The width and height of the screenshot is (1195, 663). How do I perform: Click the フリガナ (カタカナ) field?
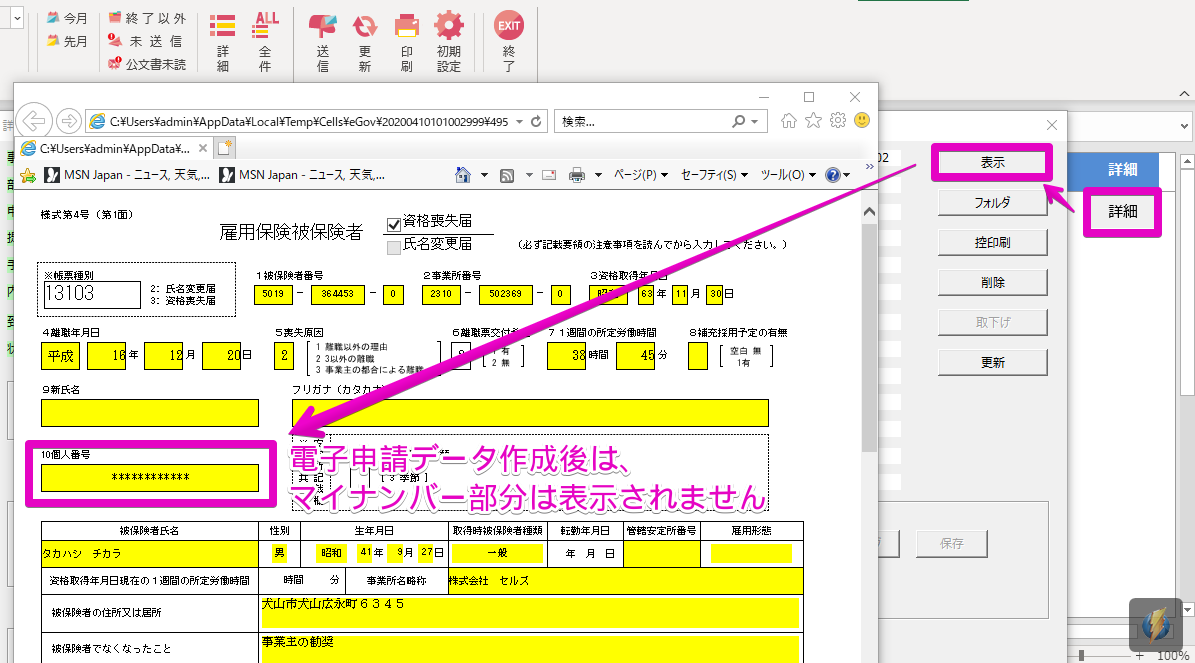click(x=530, y=413)
